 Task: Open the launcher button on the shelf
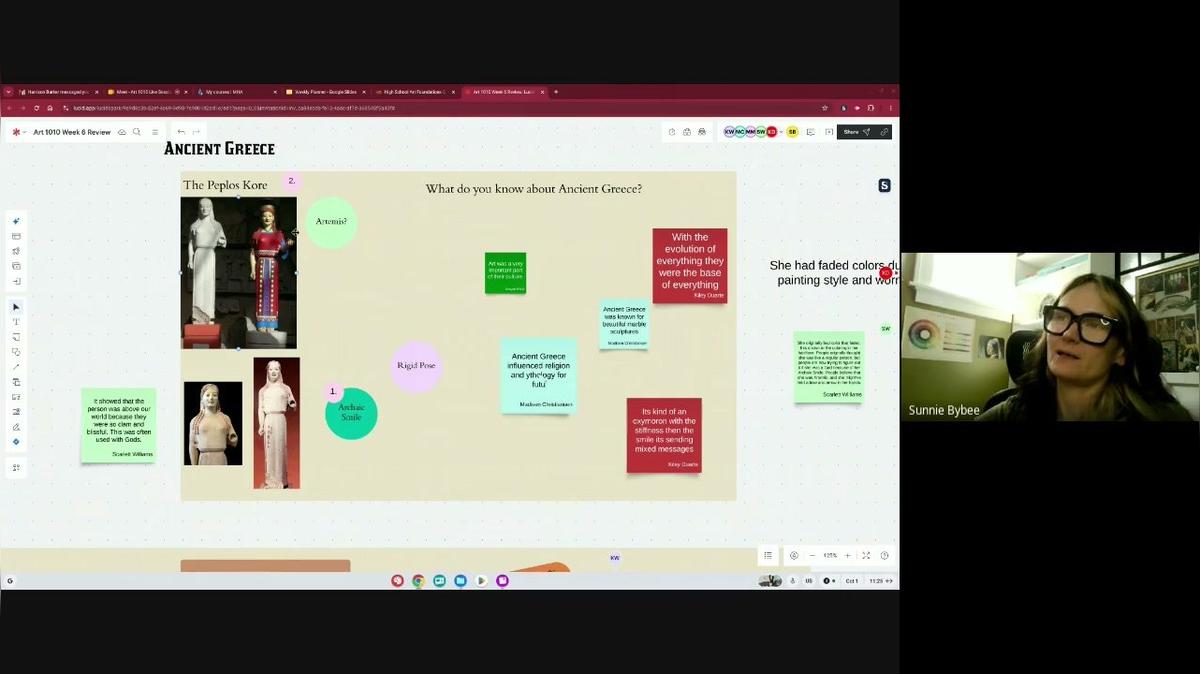click(x=10, y=581)
